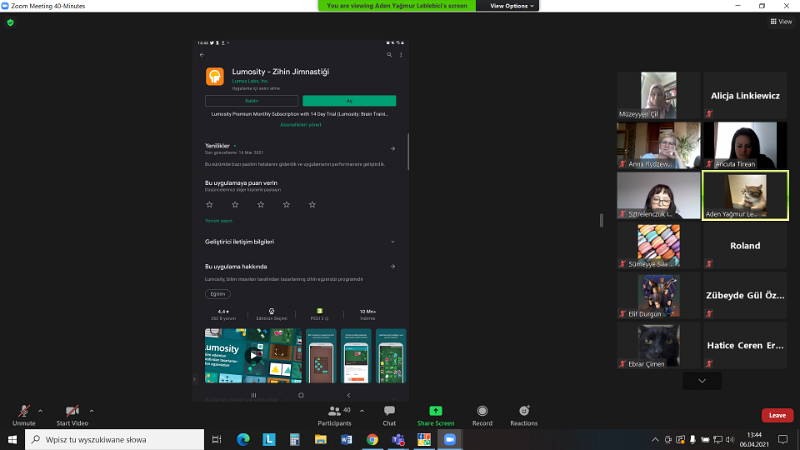Click the green encryption shield icon
This screenshot has width=800, height=450.
click(x=10, y=22)
